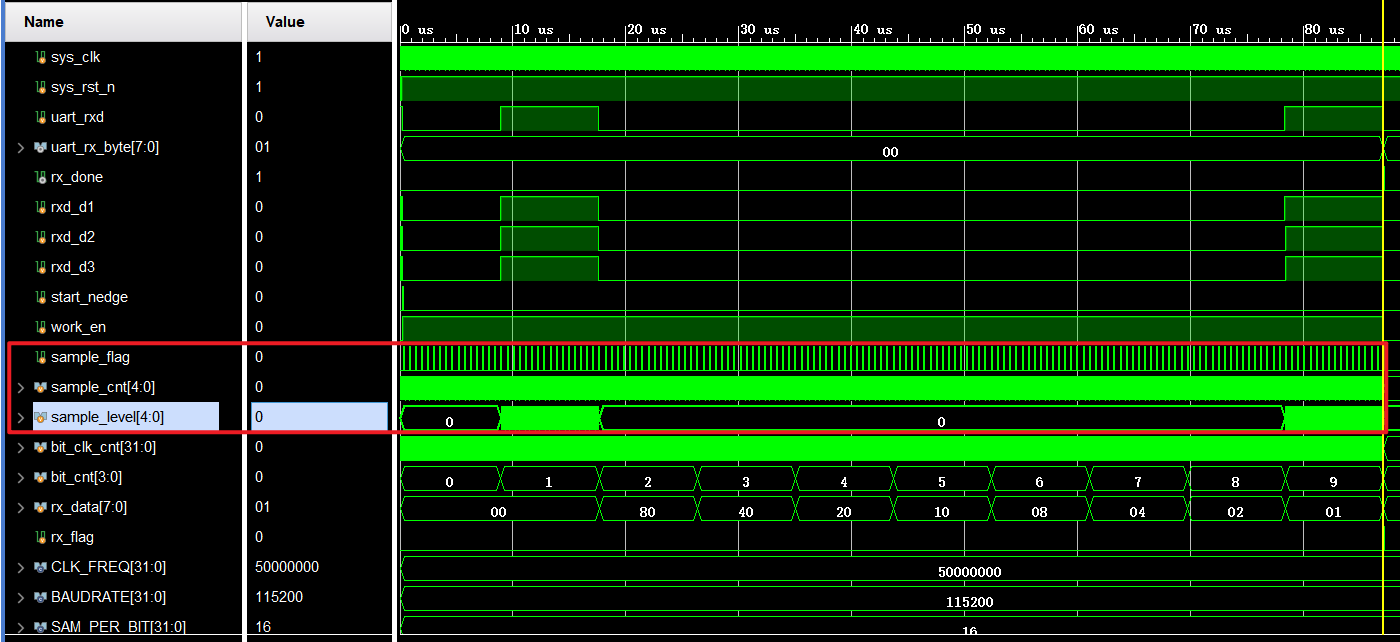Screen dimensions: 1400x642
Task: Click the signal icon beside rx_flag
Action: (x=41, y=537)
